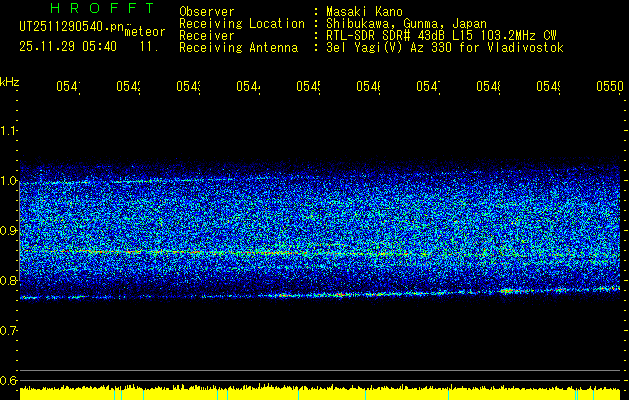Click the 0543 time marker
This screenshot has height=400, width=629.
189,86
